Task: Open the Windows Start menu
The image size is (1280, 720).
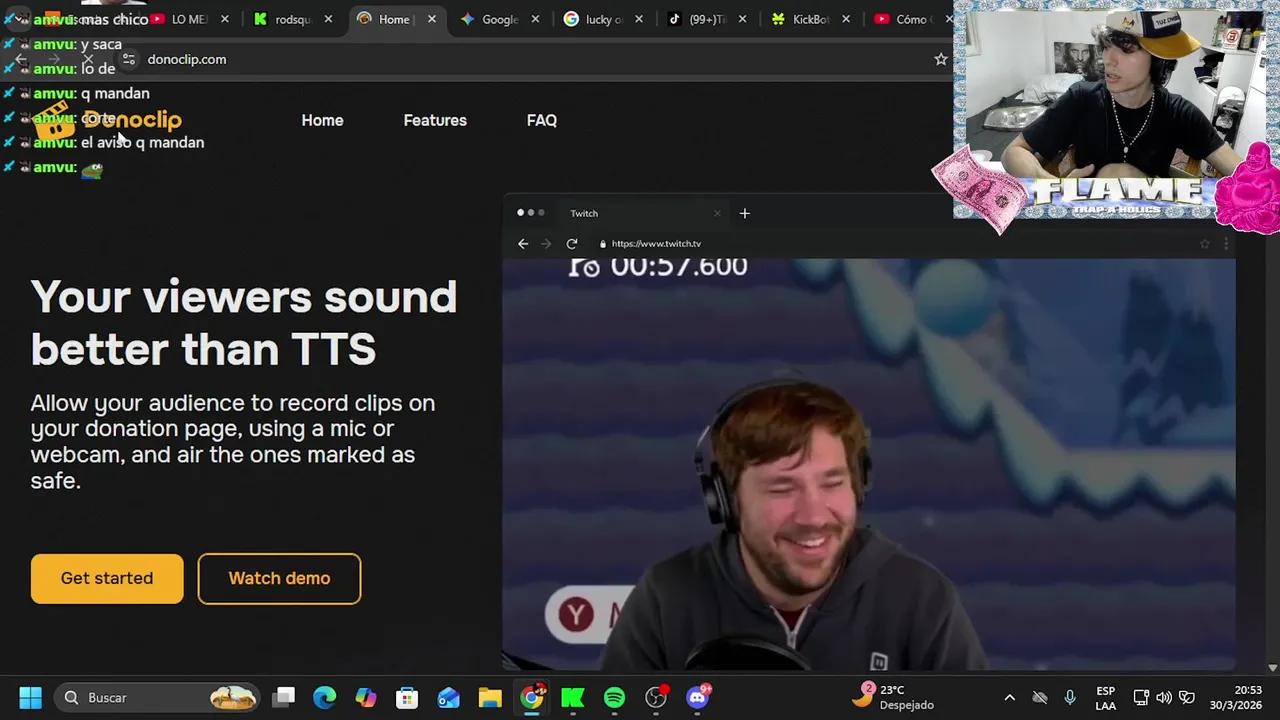Action: [x=30, y=697]
